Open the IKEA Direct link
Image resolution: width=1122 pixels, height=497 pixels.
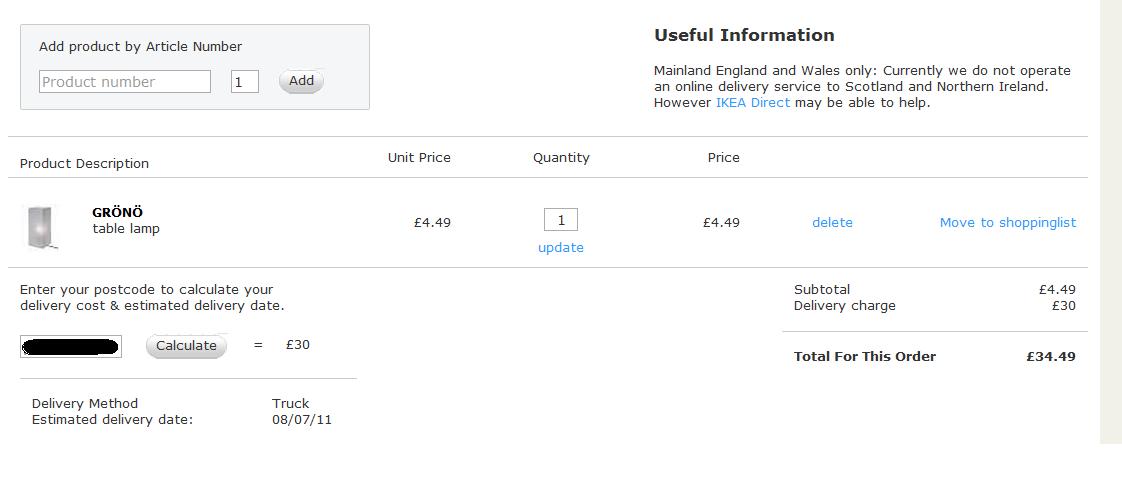752,103
